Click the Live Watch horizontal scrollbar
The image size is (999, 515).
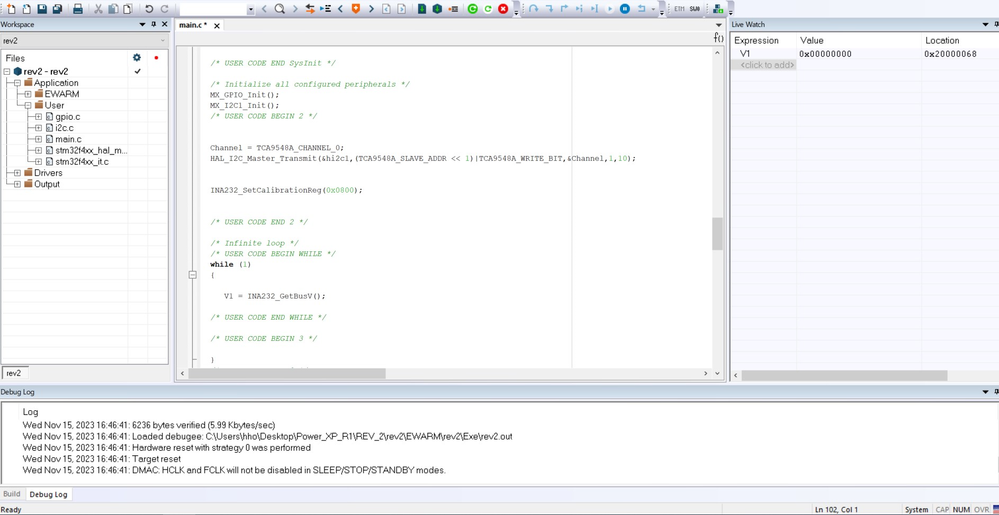(x=844, y=375)
